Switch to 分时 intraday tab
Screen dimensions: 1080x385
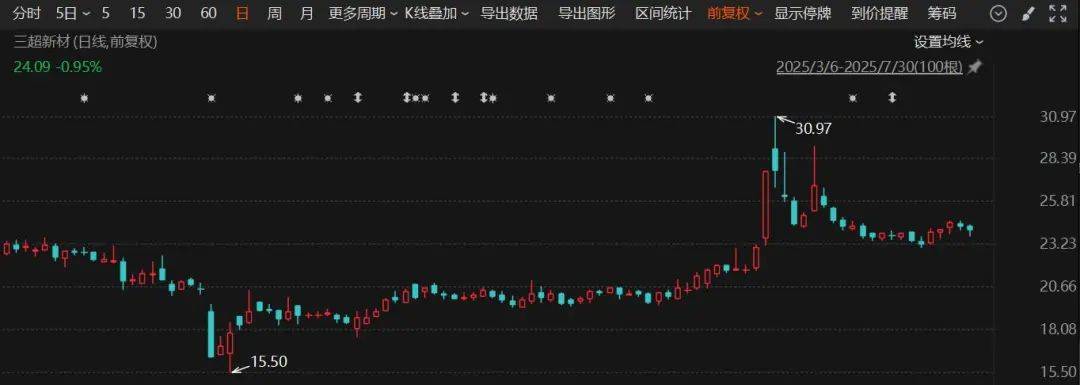click(x=27, y=13)
